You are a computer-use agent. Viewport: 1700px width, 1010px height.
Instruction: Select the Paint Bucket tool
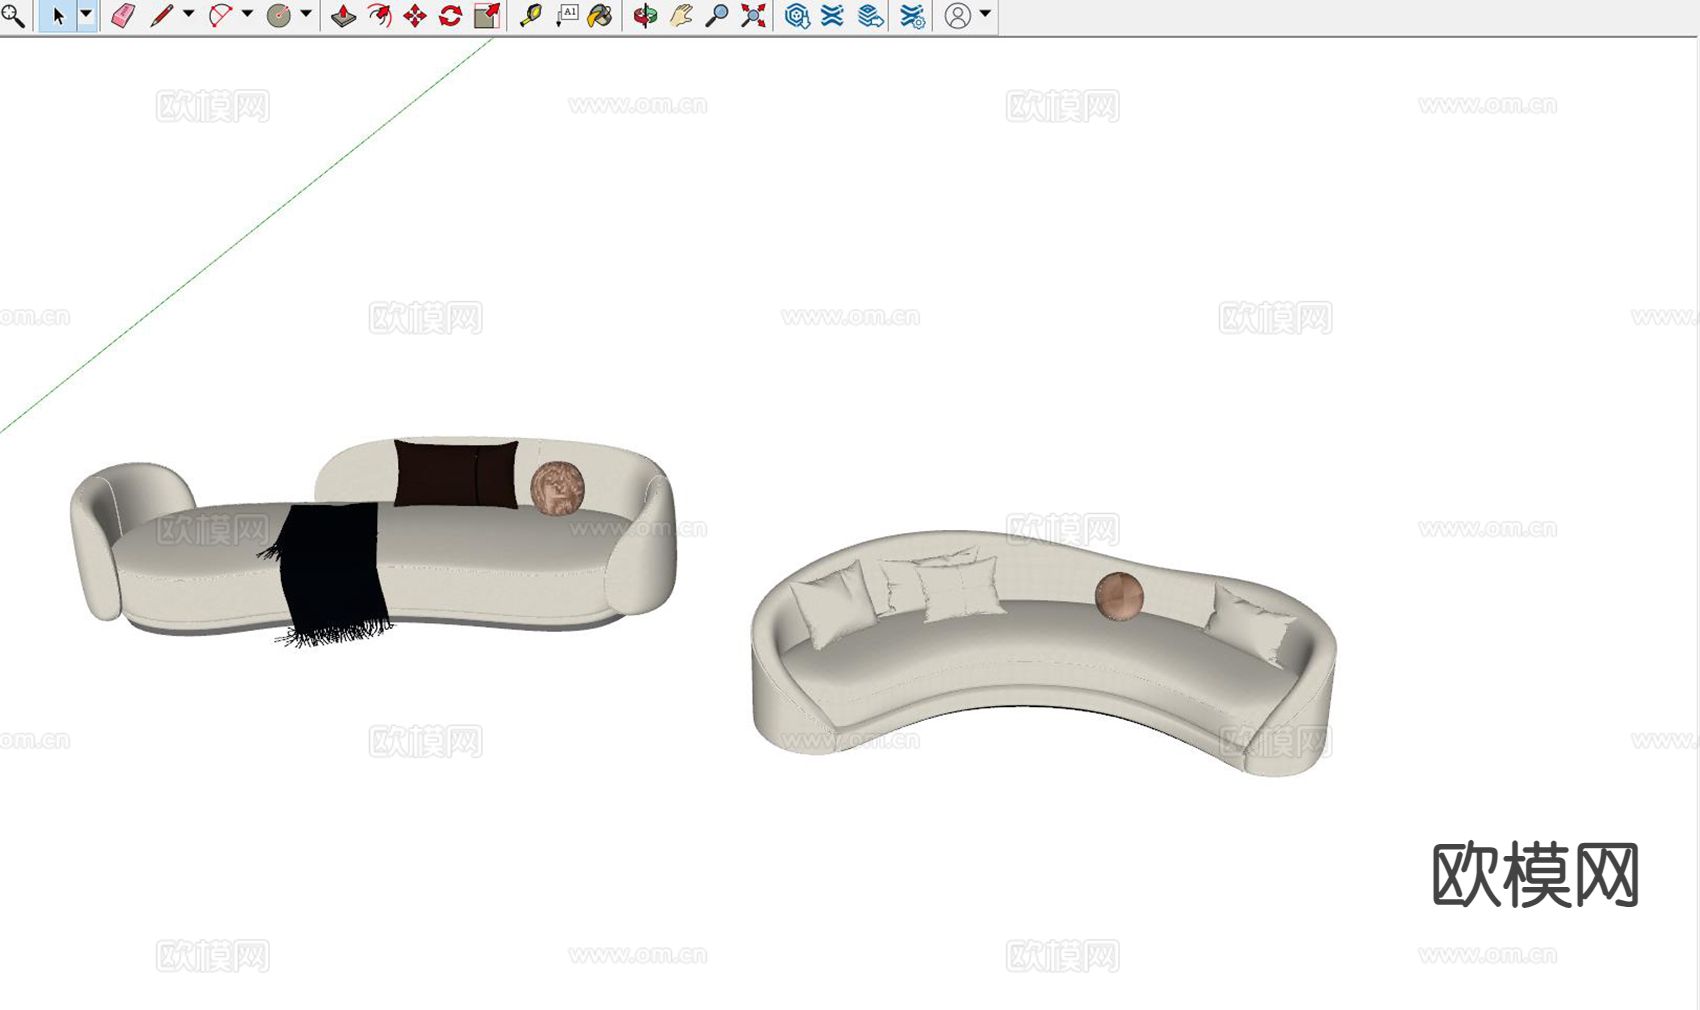click(x=600, y=15)
